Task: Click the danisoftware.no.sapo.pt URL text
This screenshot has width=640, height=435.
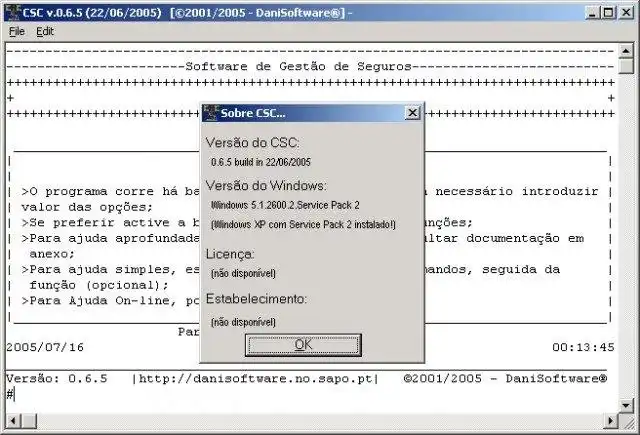Action: coord(256,379)
